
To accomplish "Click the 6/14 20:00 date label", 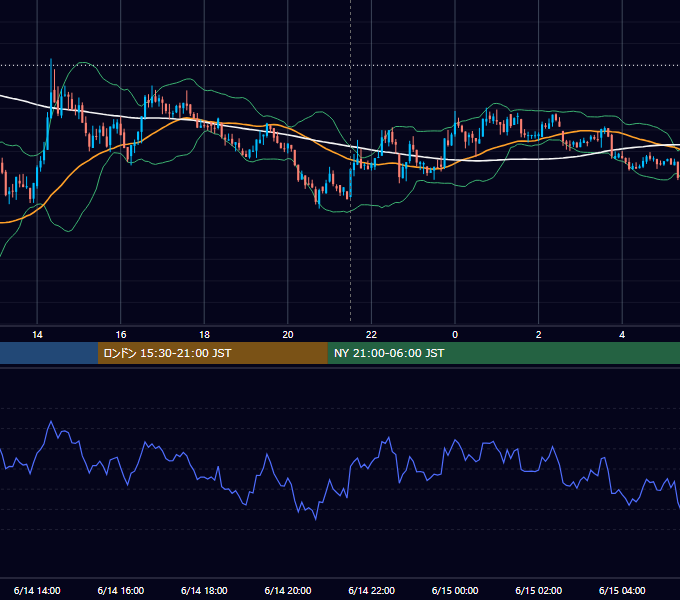I will pyautogui.click(x=288, y=590).
